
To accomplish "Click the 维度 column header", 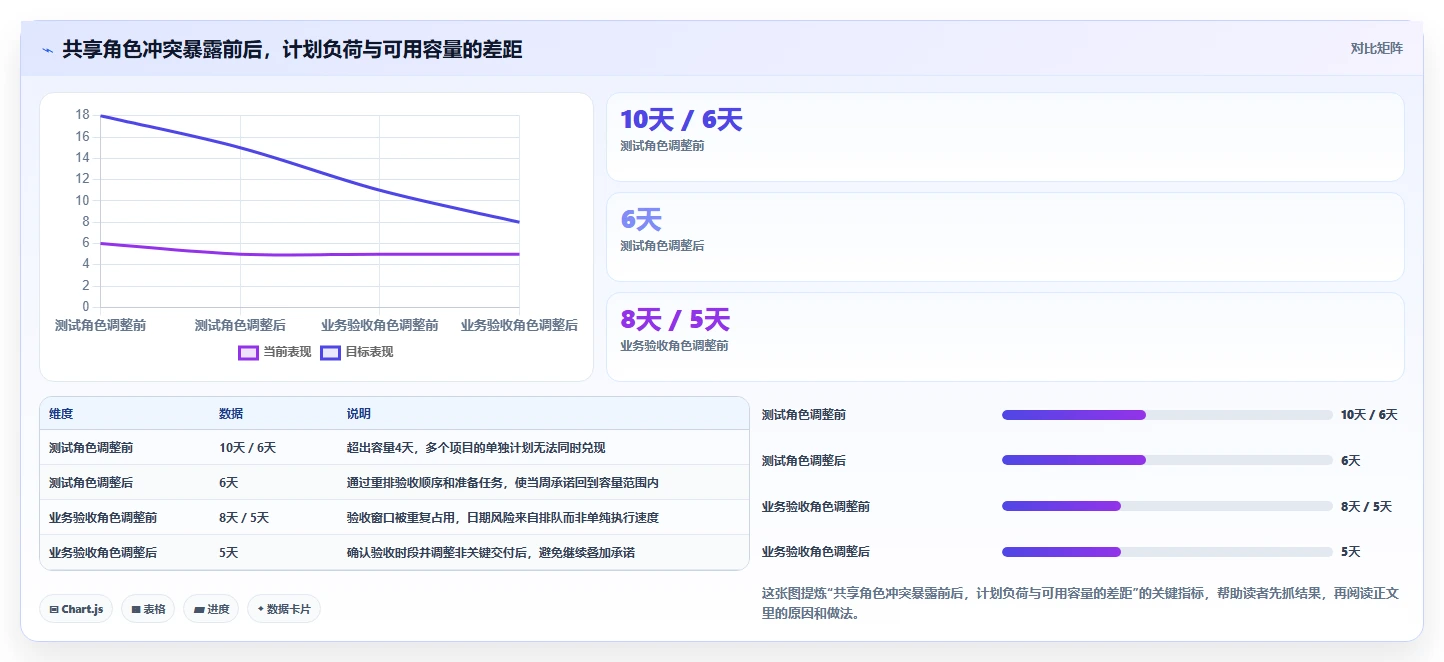I will click(61, 414).
